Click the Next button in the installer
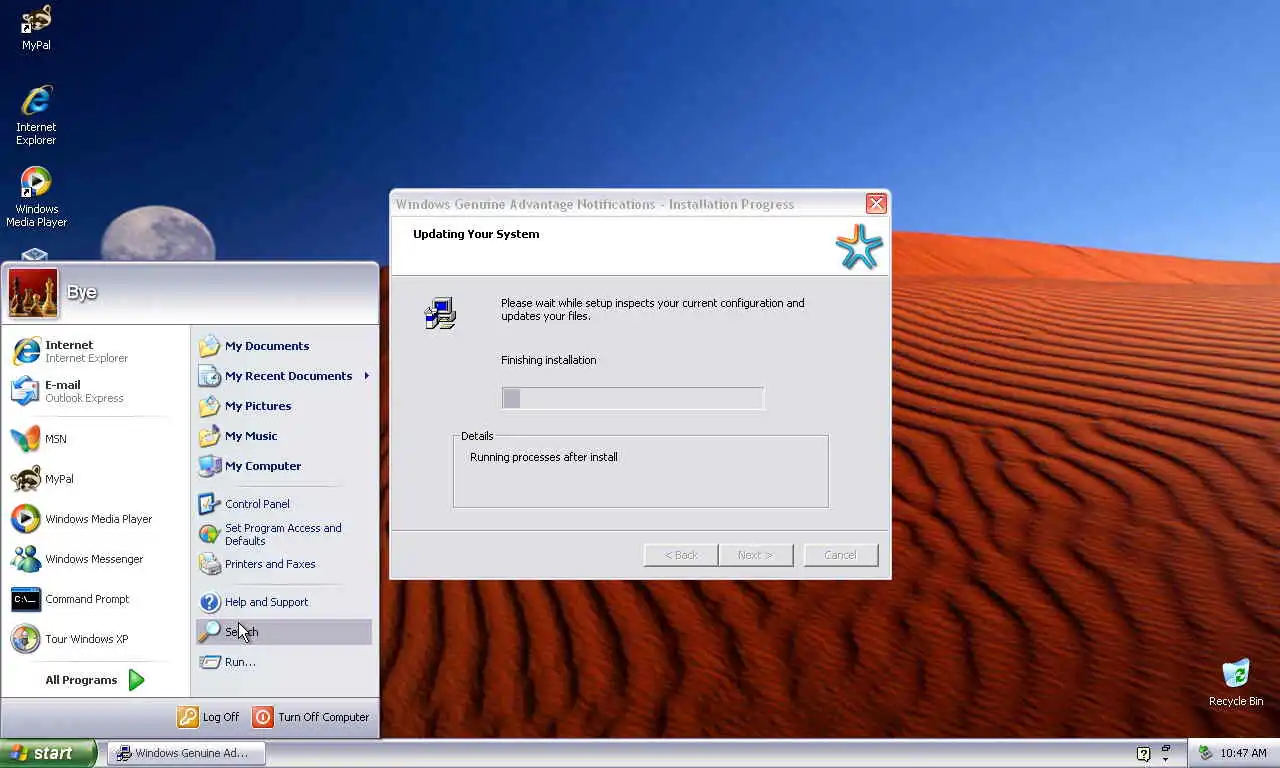 (756, 555)
